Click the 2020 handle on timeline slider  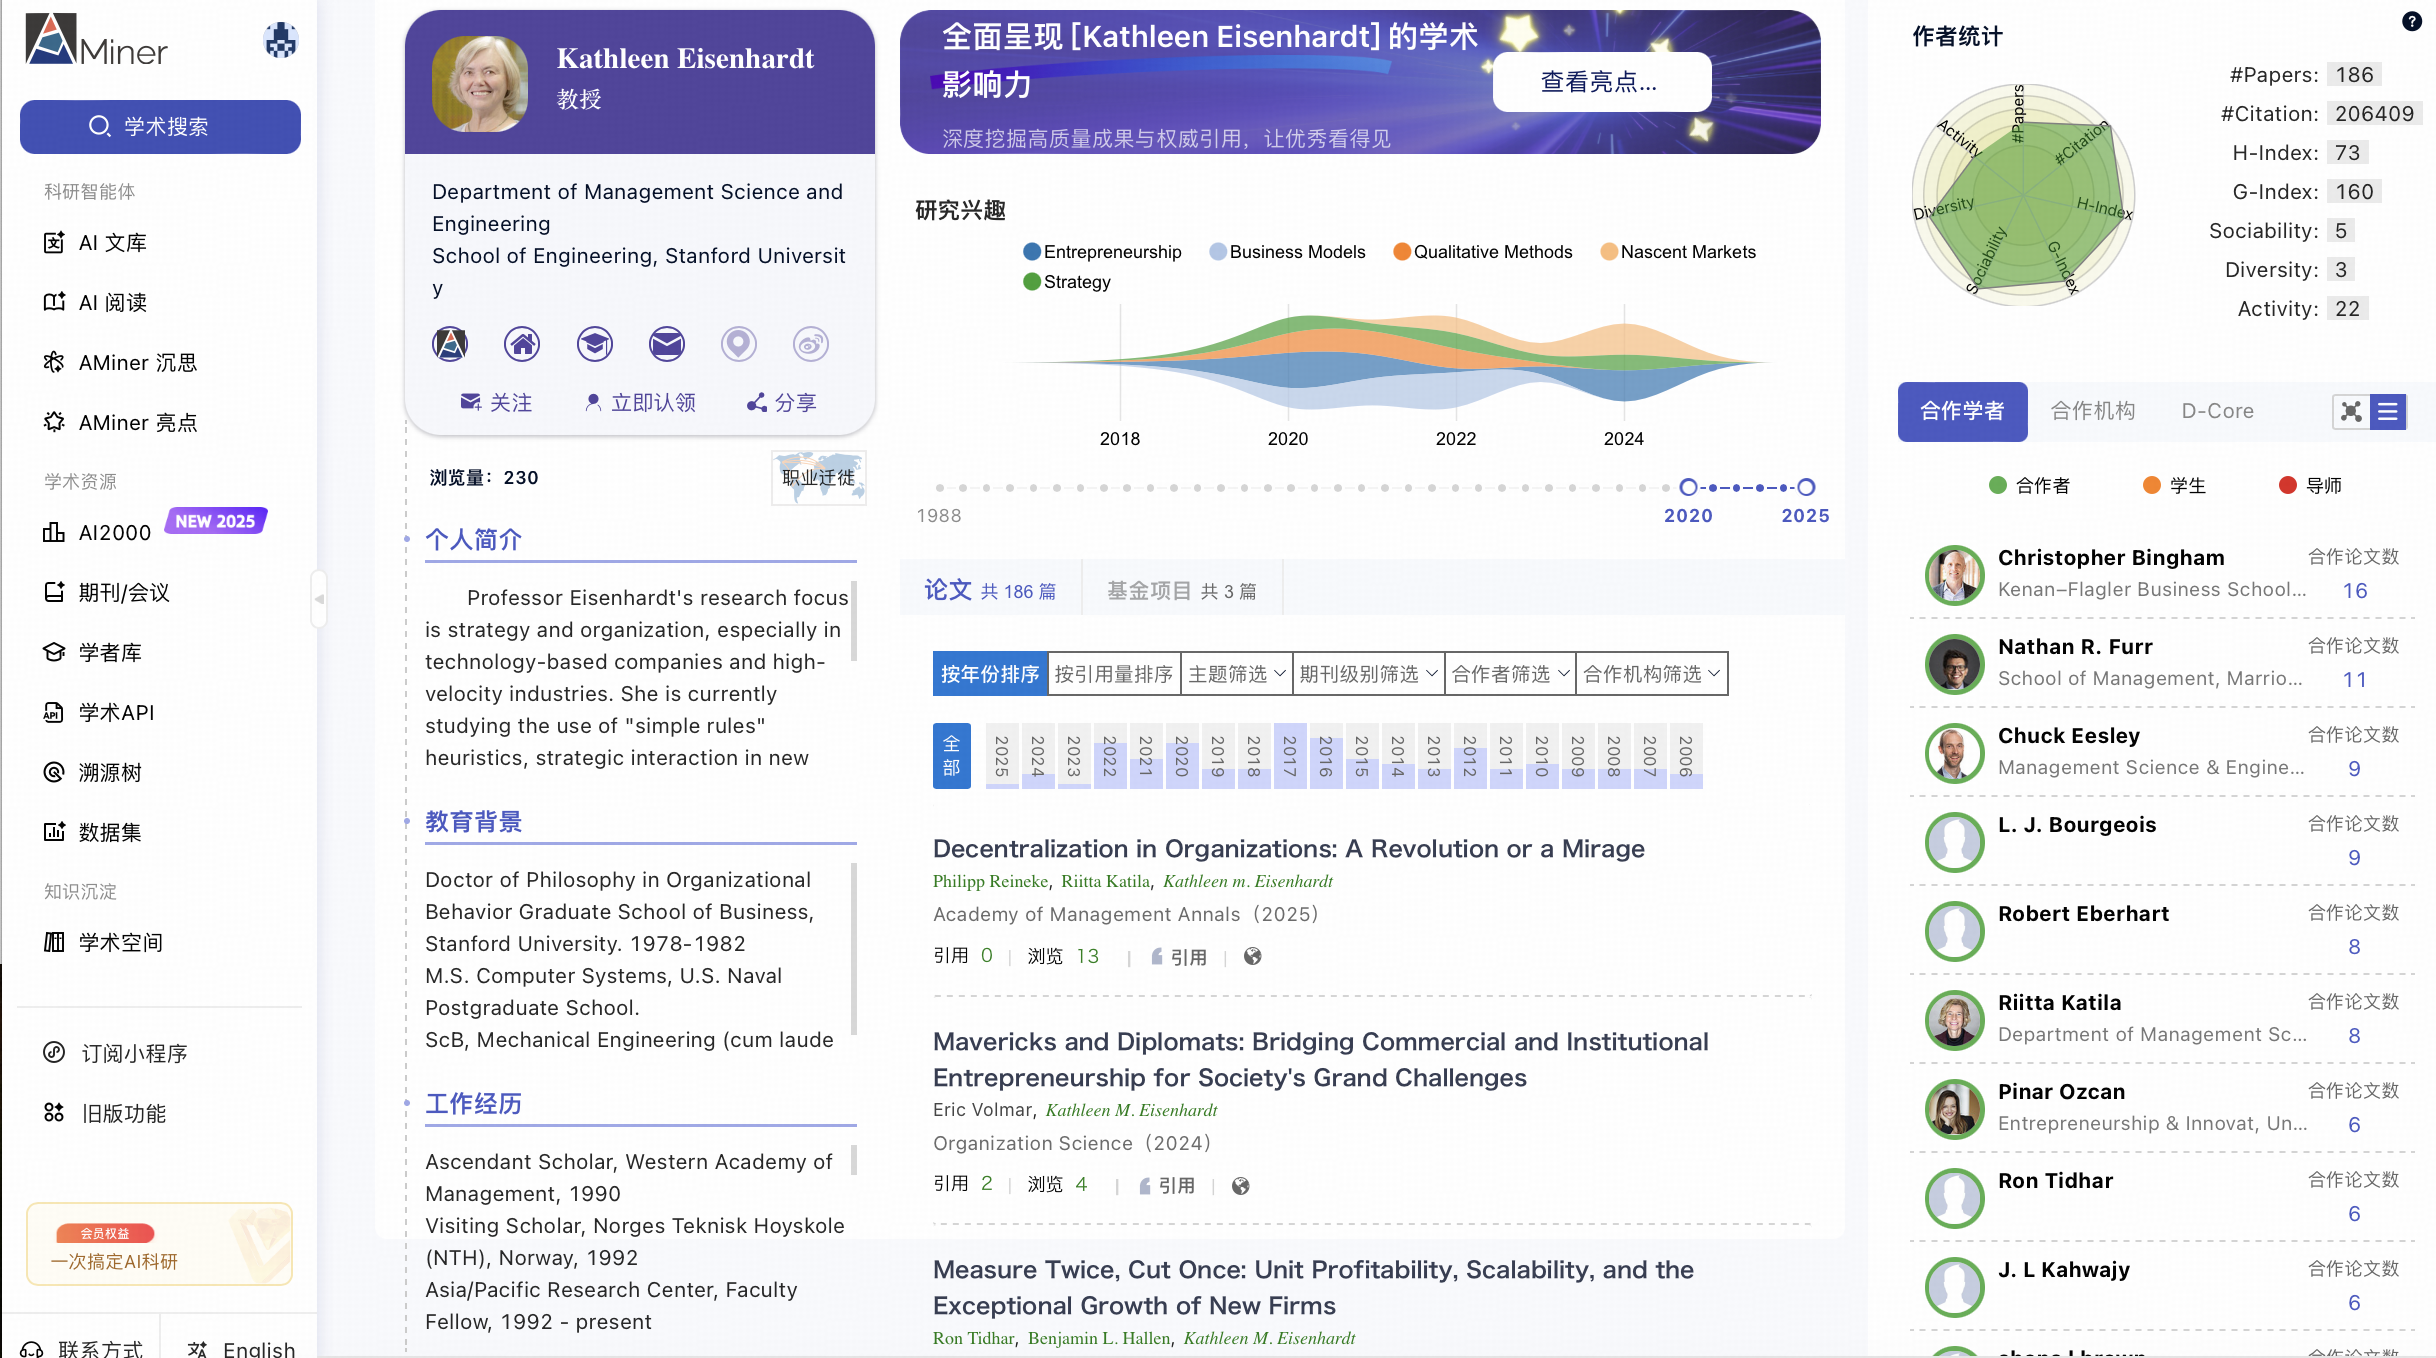(1688, 487)
